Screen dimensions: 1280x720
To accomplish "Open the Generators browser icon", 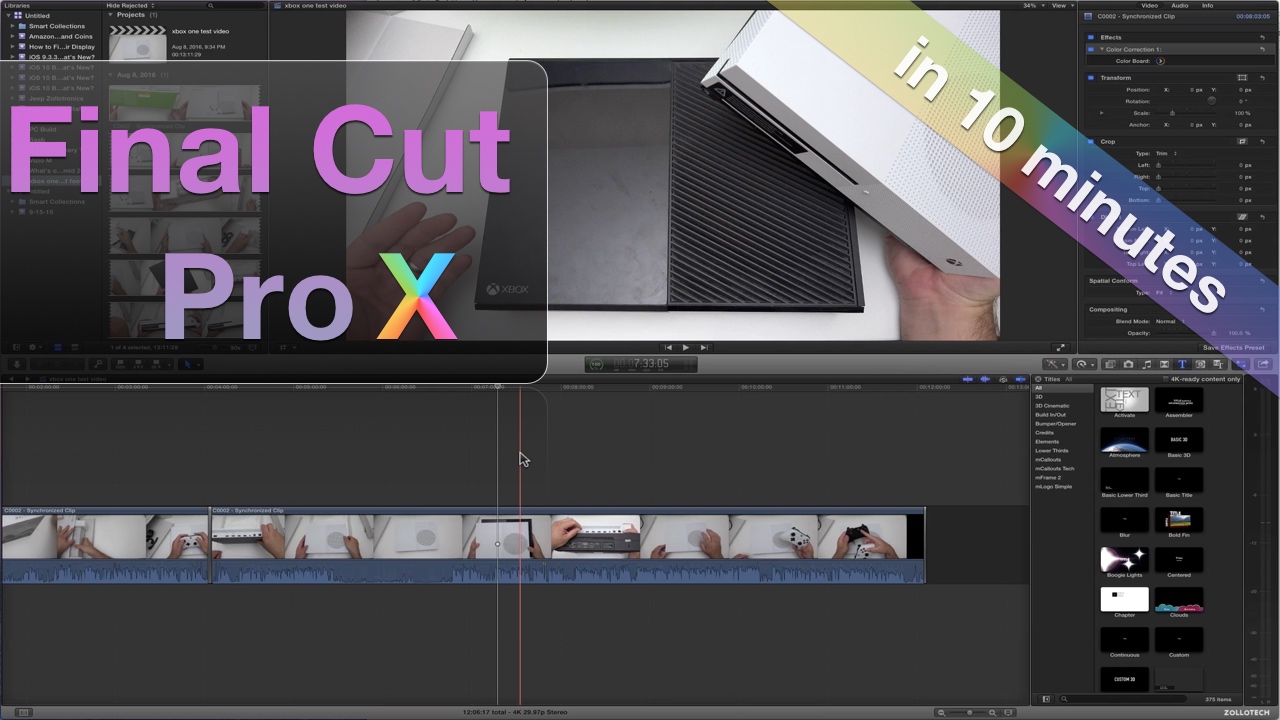I will point(1200,364).
